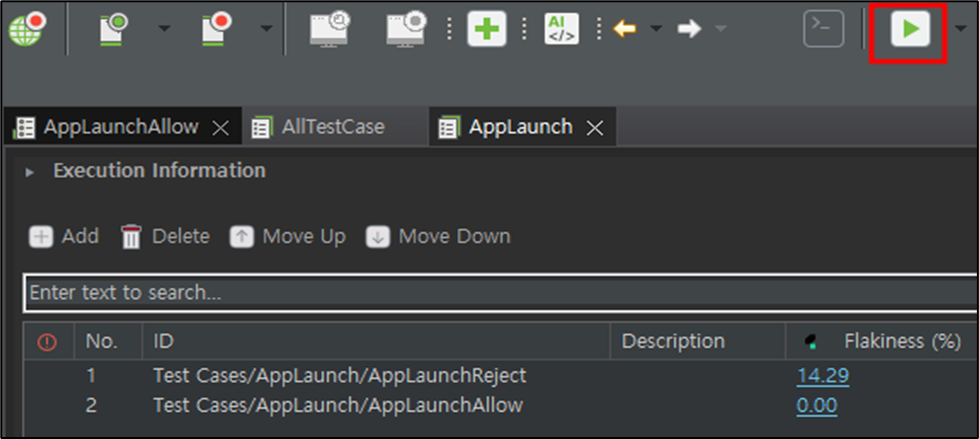Click the ID column header
This screenshot has height=439, width=979.
point(376,342)
